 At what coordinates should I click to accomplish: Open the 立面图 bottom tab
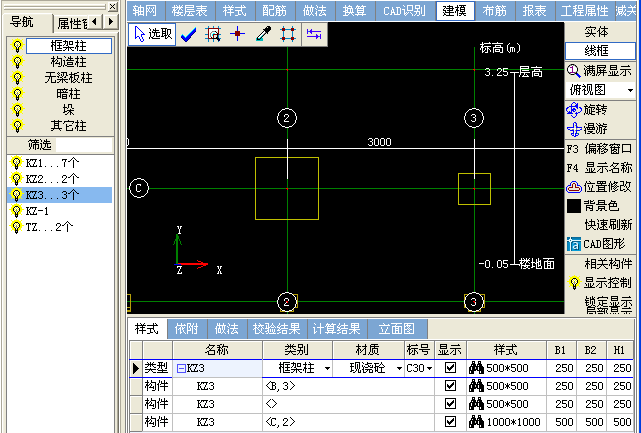(397, 329)
